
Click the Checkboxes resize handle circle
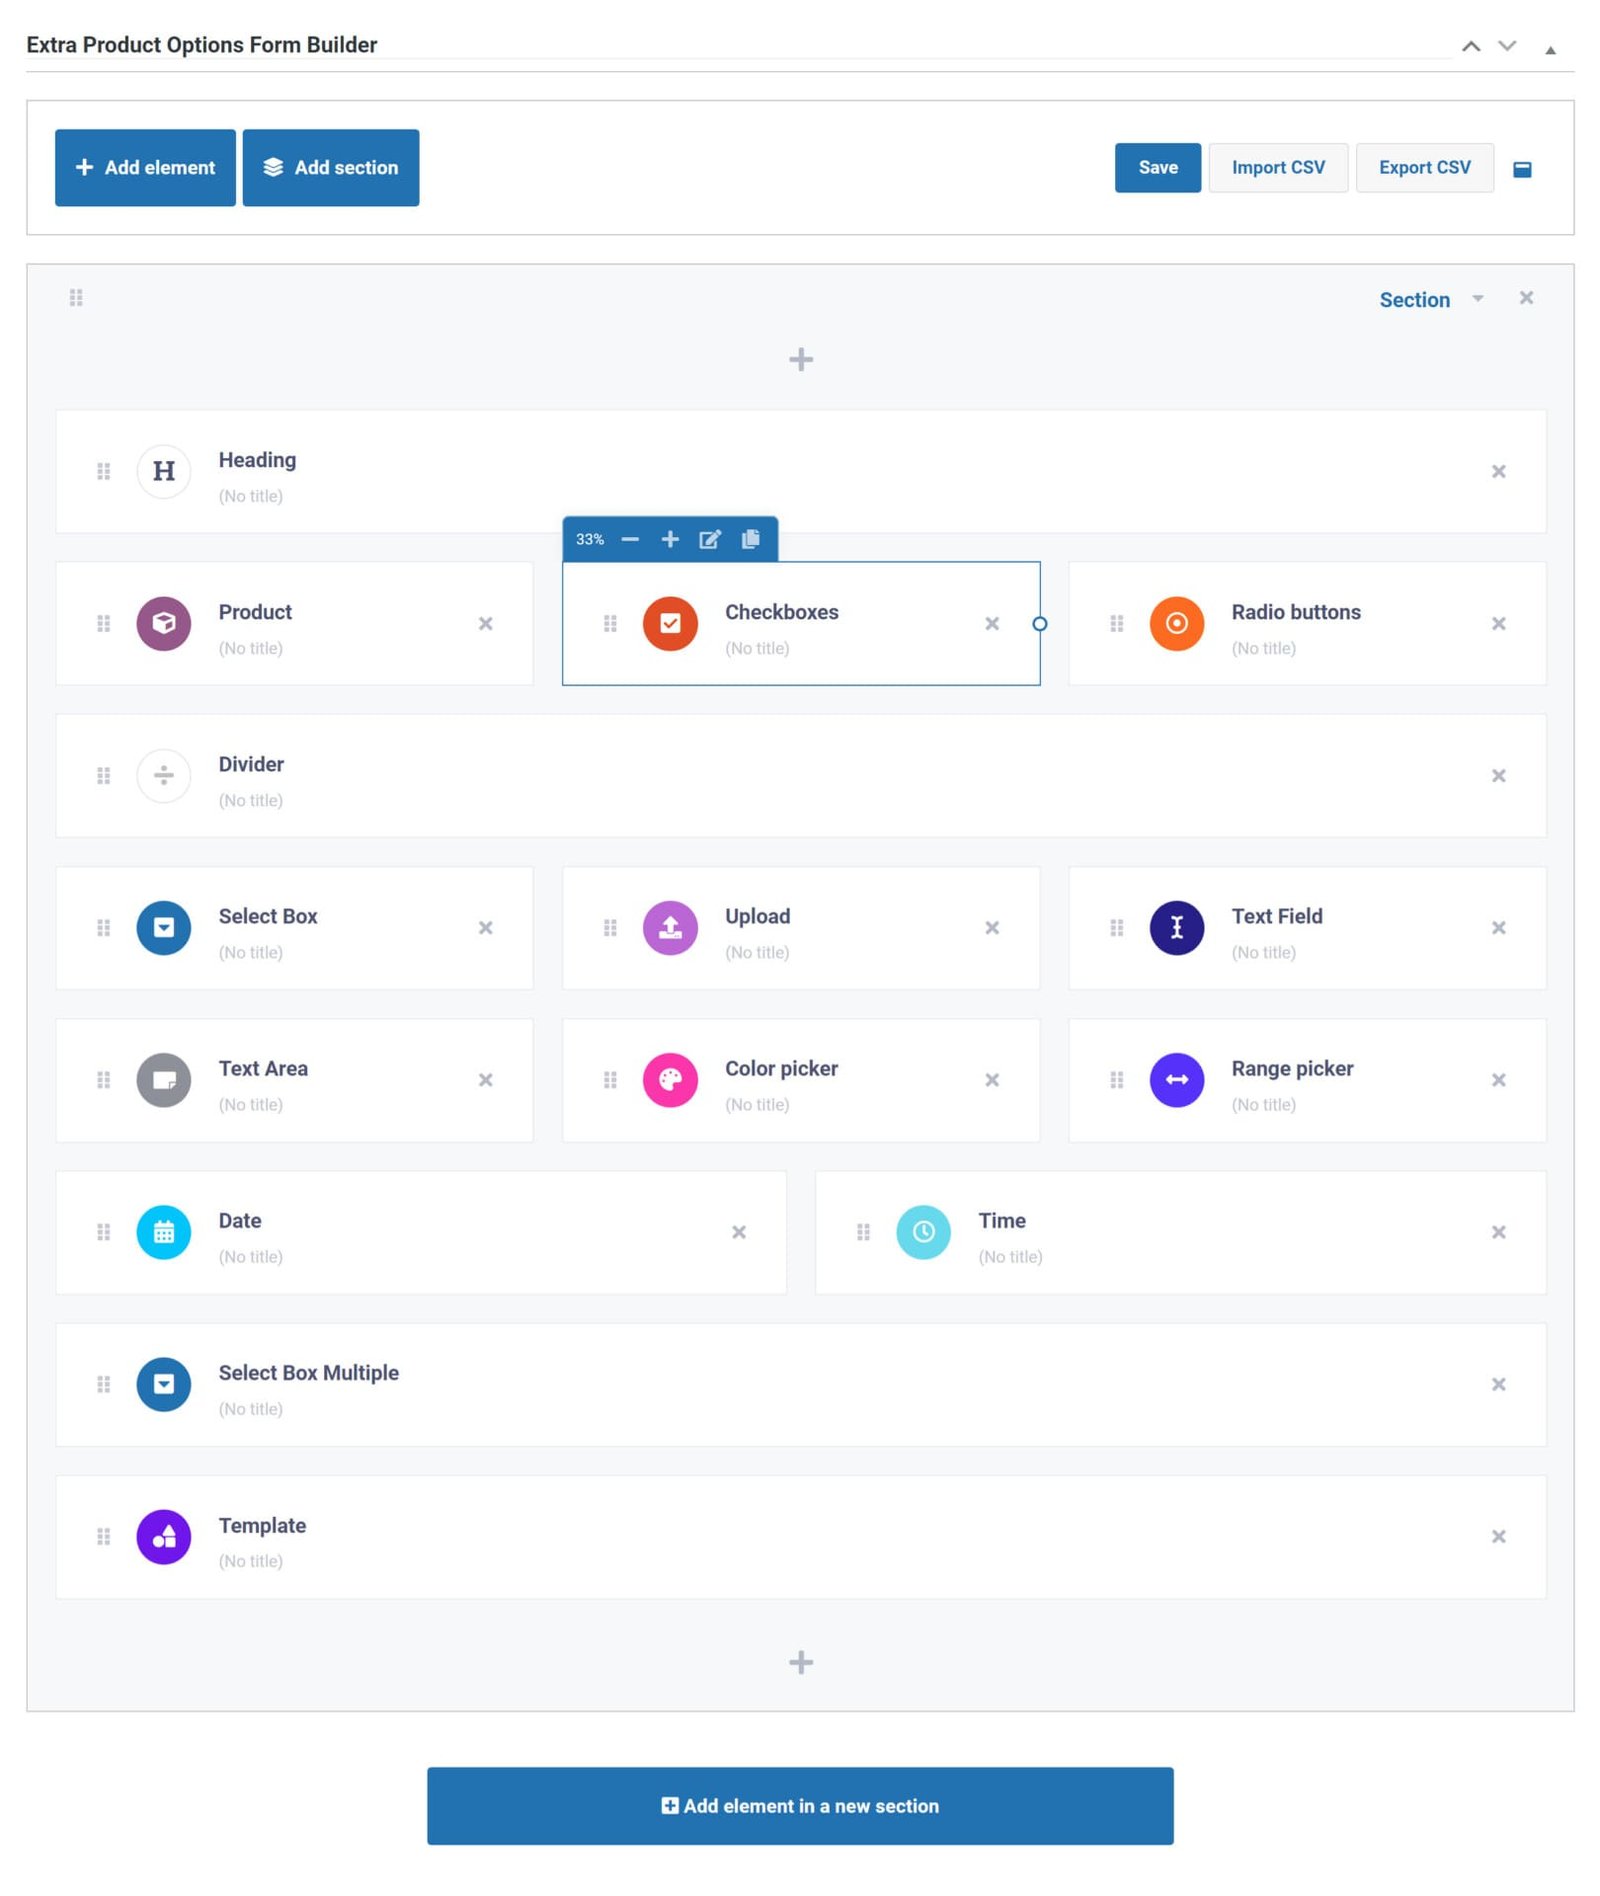[x=1040, y=624]
